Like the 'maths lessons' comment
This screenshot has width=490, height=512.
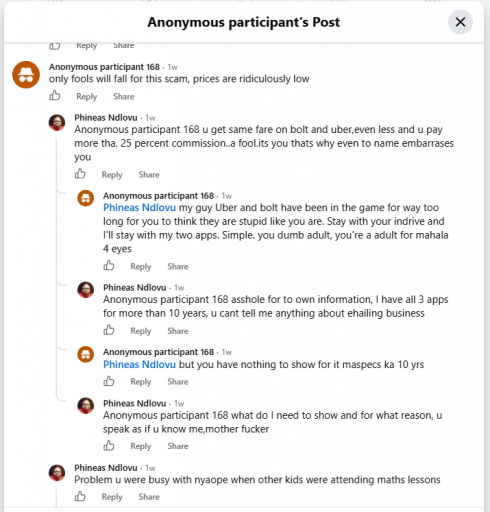click(x=80, y=496)
